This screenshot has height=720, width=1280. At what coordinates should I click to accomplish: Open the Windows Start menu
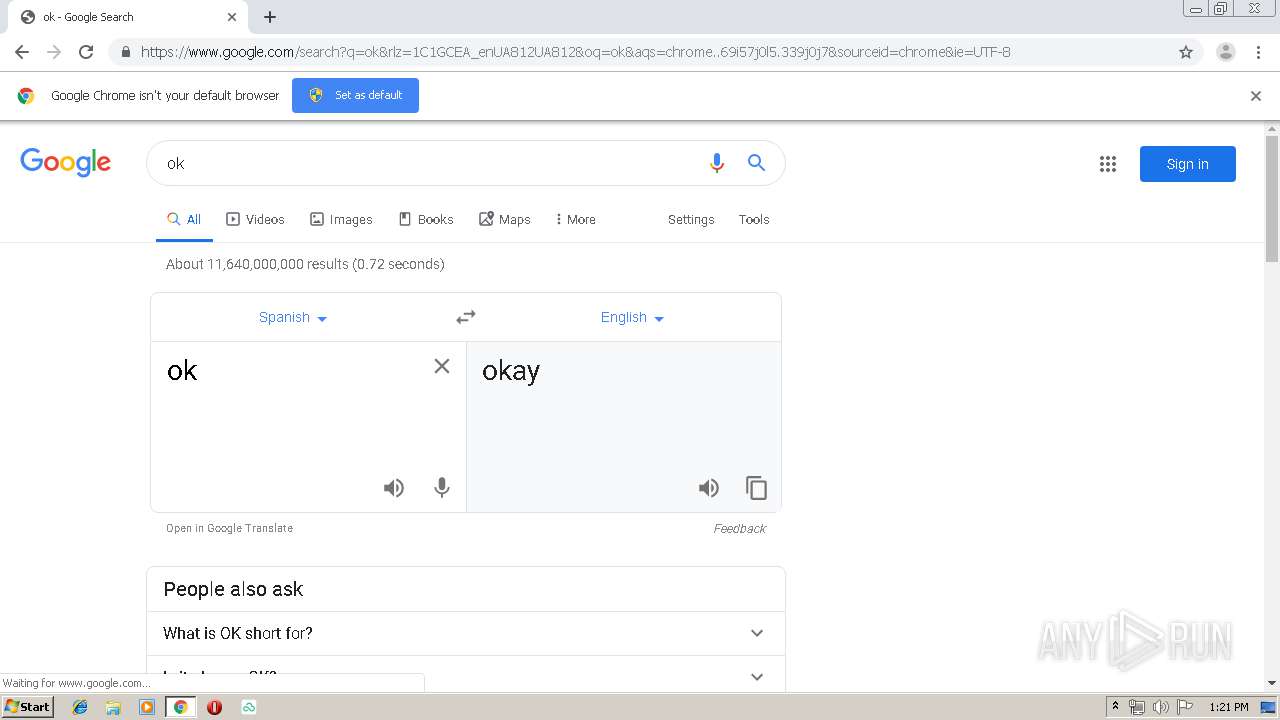click(27, 707)
